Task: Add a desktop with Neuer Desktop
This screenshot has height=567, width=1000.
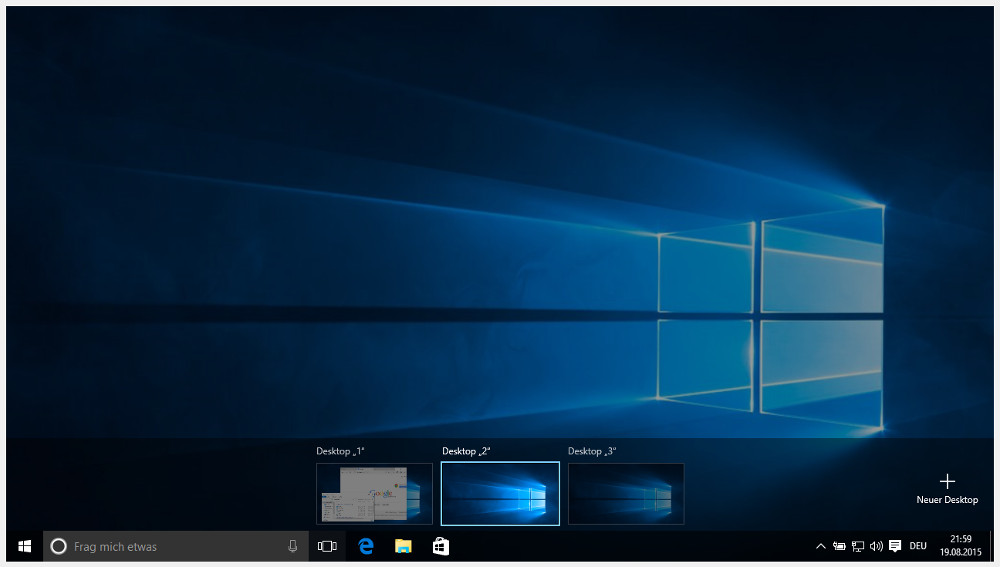Action: [947, 490]
